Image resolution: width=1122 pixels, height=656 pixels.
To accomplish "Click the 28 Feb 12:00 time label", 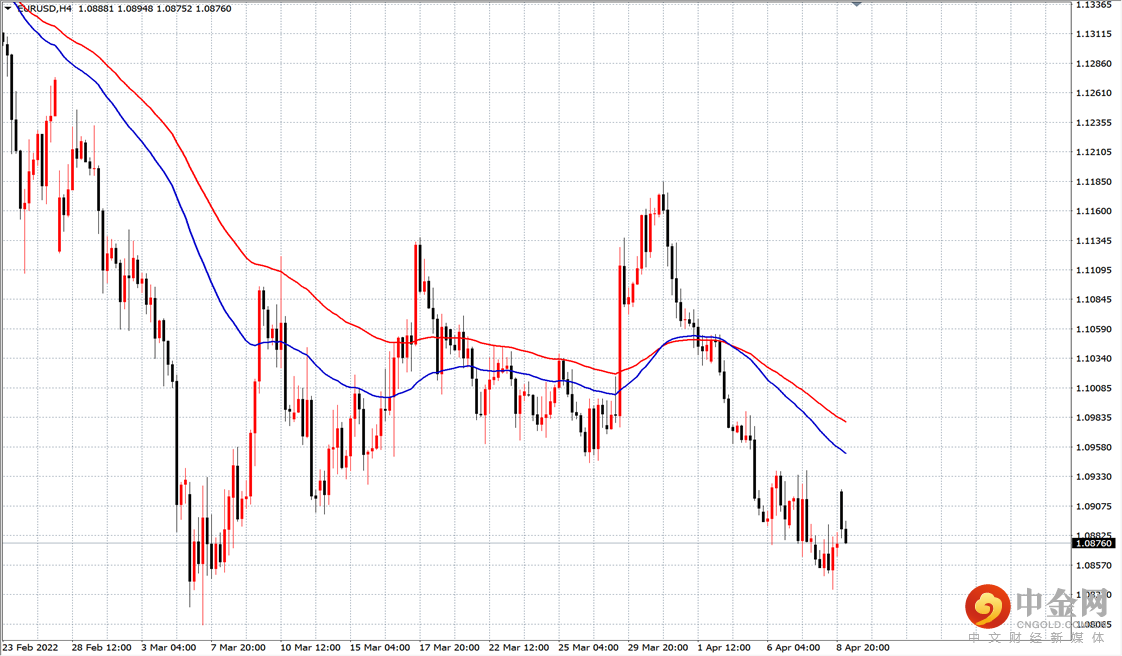I will pos(102,647).
